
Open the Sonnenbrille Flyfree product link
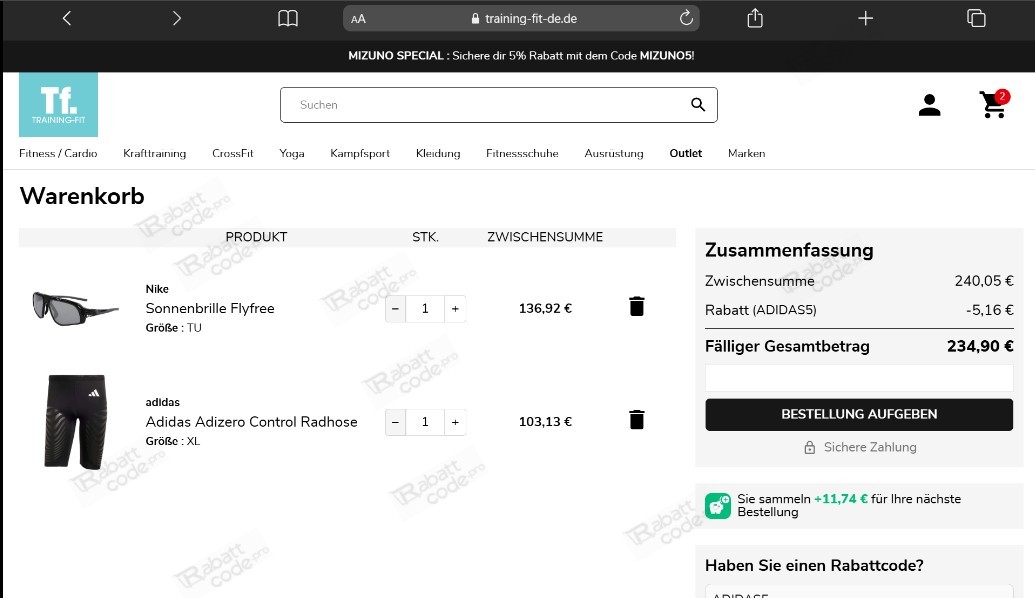click(210, 308)
